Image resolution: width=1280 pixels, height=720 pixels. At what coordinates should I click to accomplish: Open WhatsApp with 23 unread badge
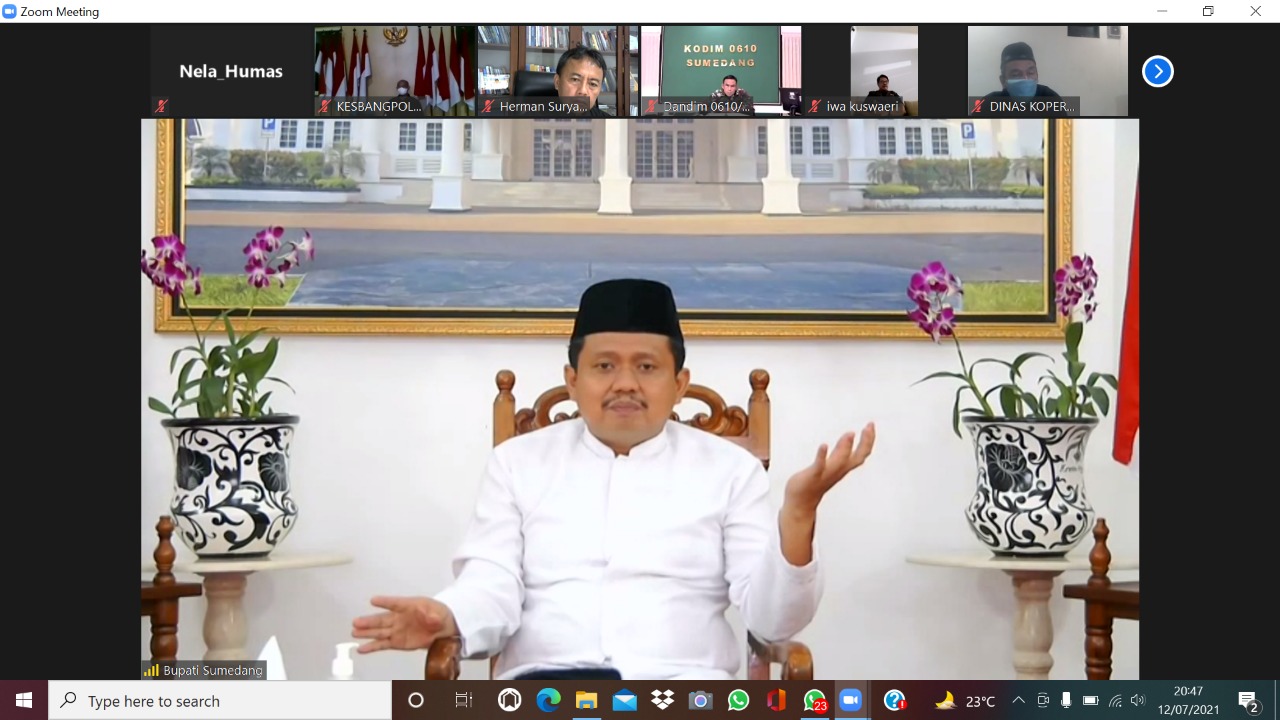[815, 700]
